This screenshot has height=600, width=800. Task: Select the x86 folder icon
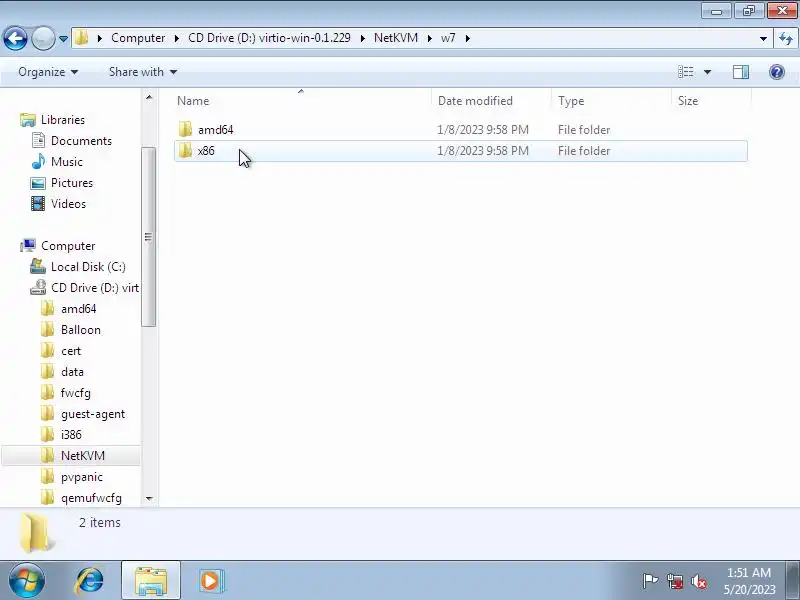pos(185,151)
